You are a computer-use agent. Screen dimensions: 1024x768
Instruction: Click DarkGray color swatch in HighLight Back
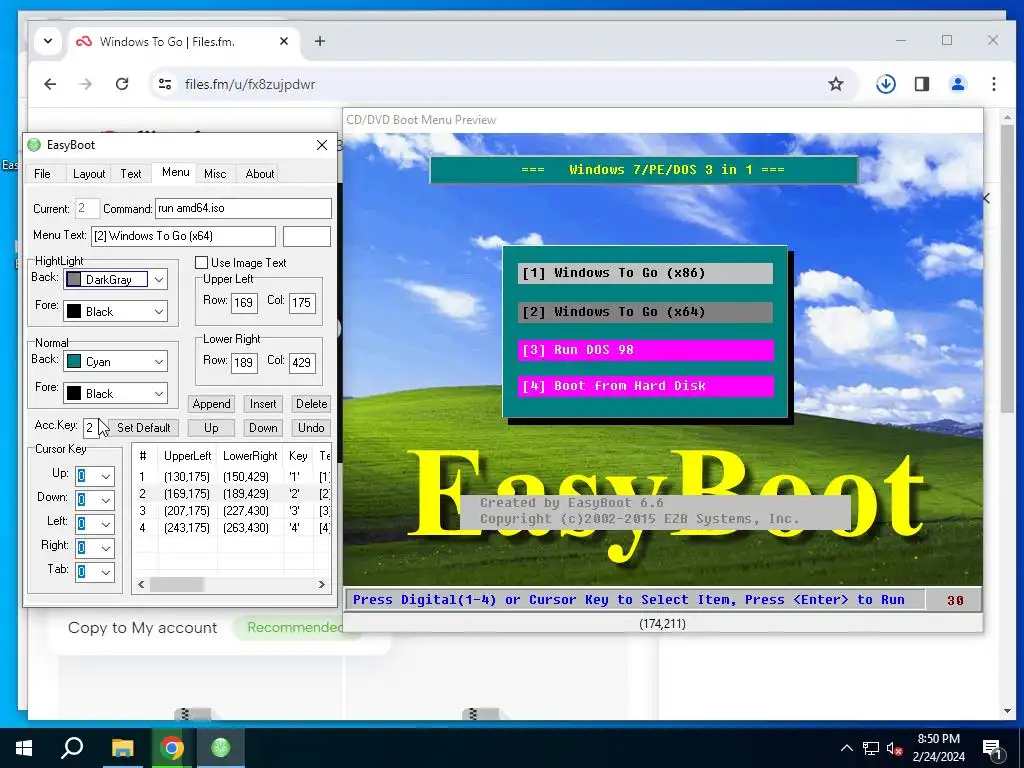[x=74, y=280]
